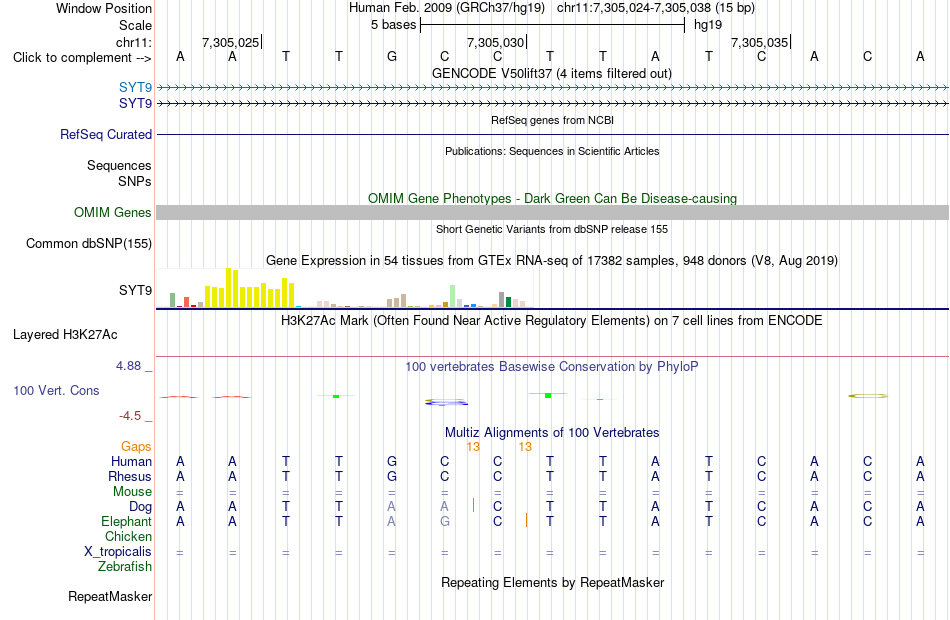950x620 pixels.
Task: Click the orange insertion bar in Dog row
Action: point(473,505)
